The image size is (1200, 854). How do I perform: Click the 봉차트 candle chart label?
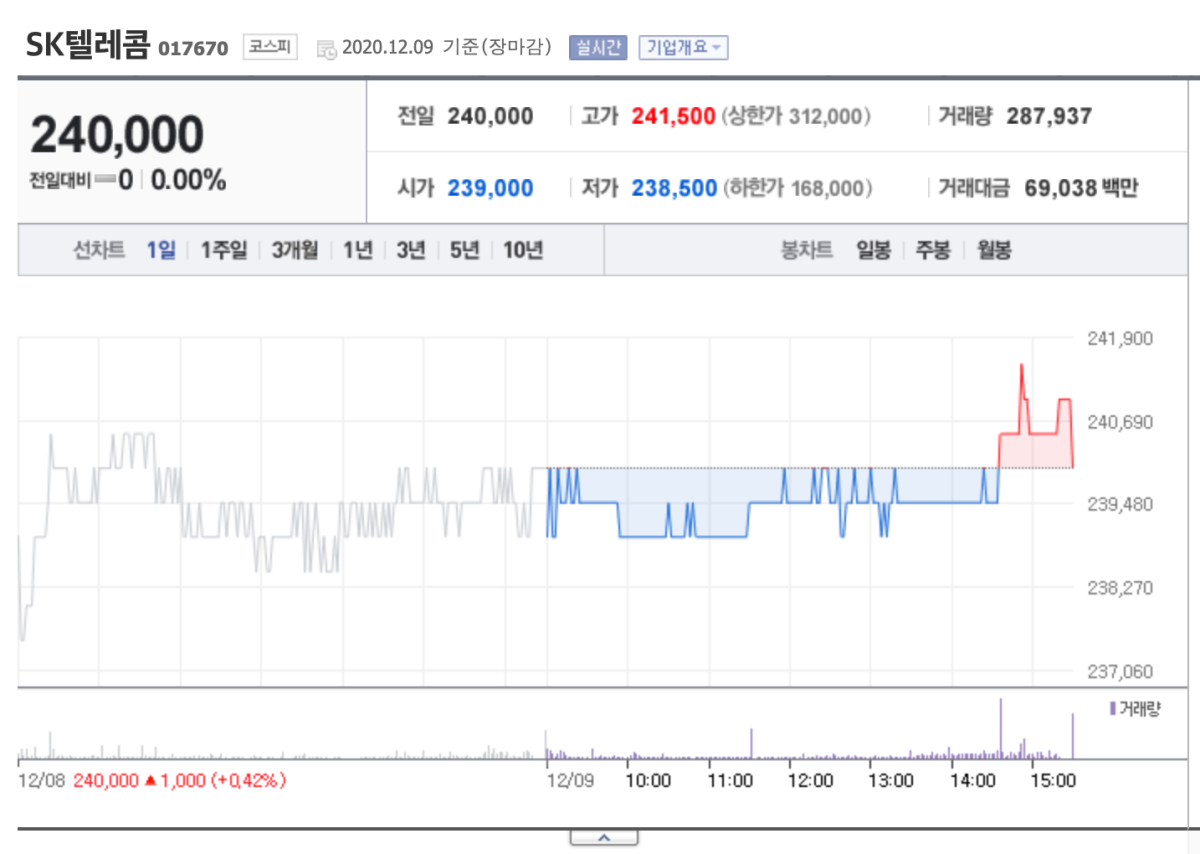(806, 250)
